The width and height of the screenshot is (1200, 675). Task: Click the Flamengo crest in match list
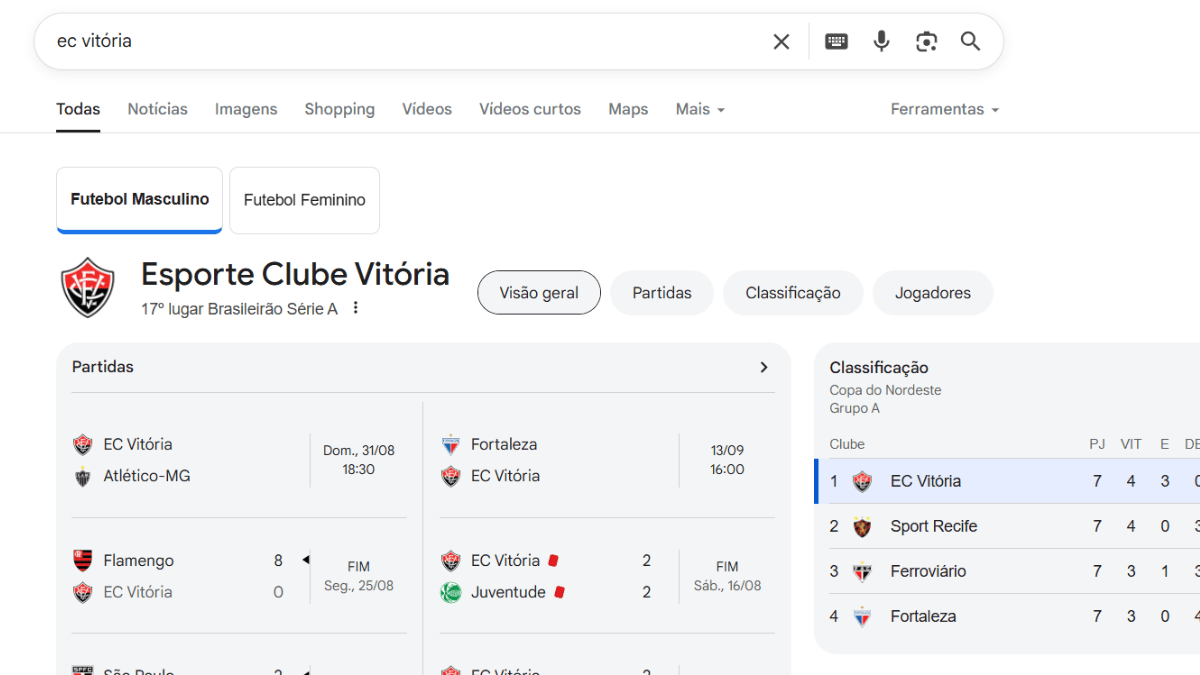click(83, 561)
